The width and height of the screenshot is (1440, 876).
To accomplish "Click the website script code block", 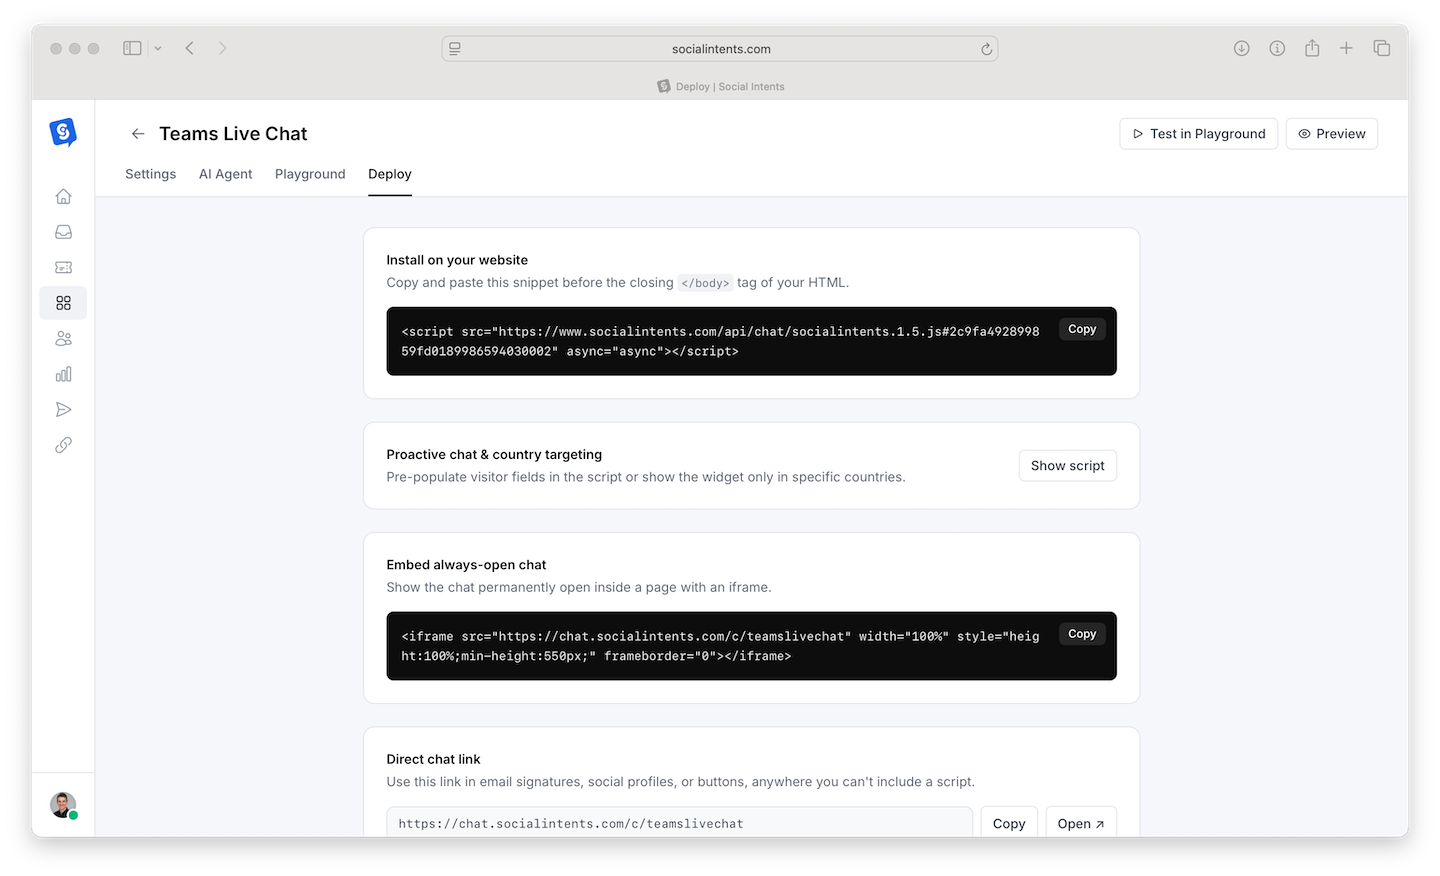I will point(751,341).
